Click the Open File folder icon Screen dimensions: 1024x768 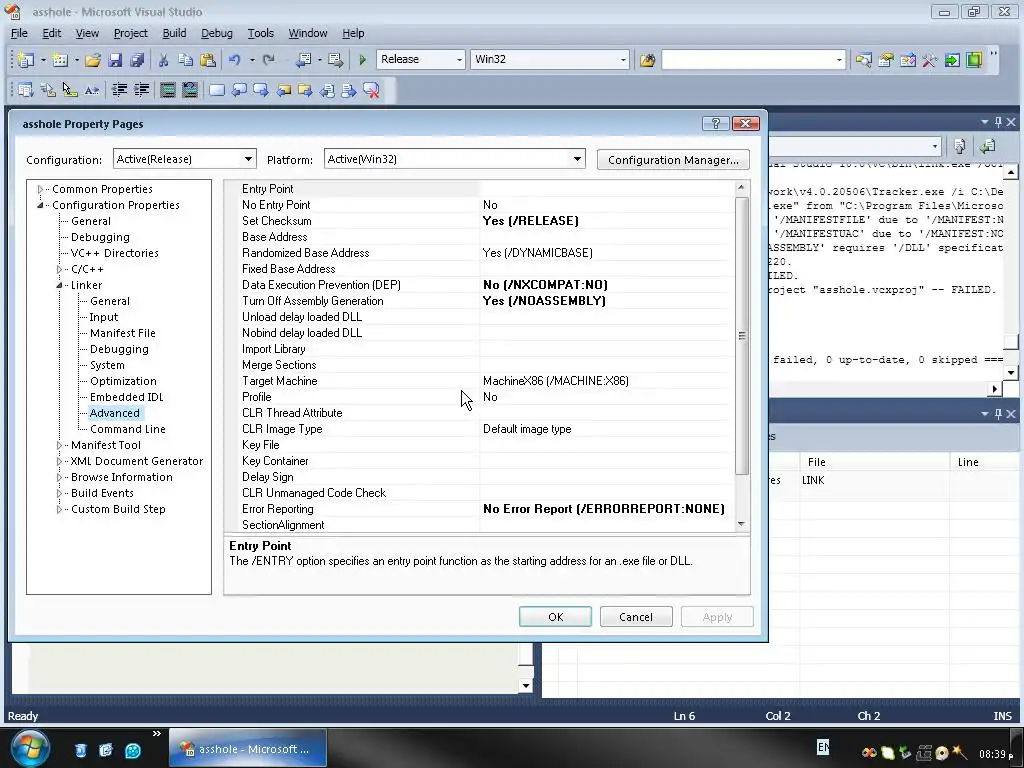(x=93, y=60)
